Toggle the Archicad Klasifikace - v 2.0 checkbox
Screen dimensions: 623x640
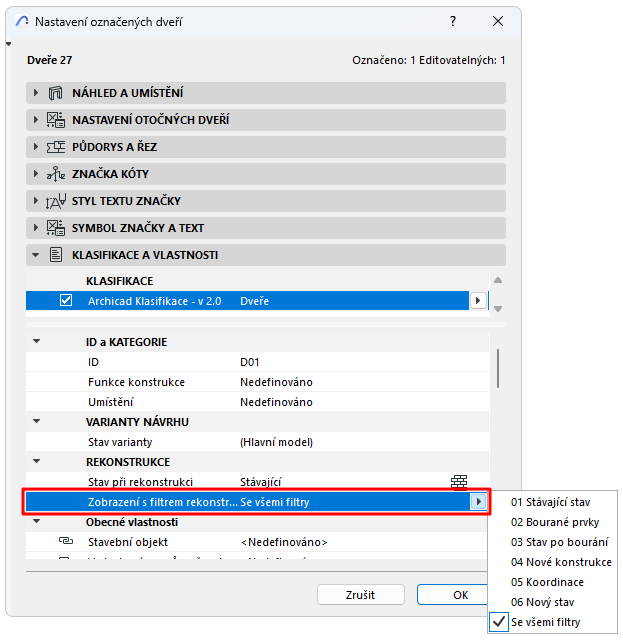[66, 300]
